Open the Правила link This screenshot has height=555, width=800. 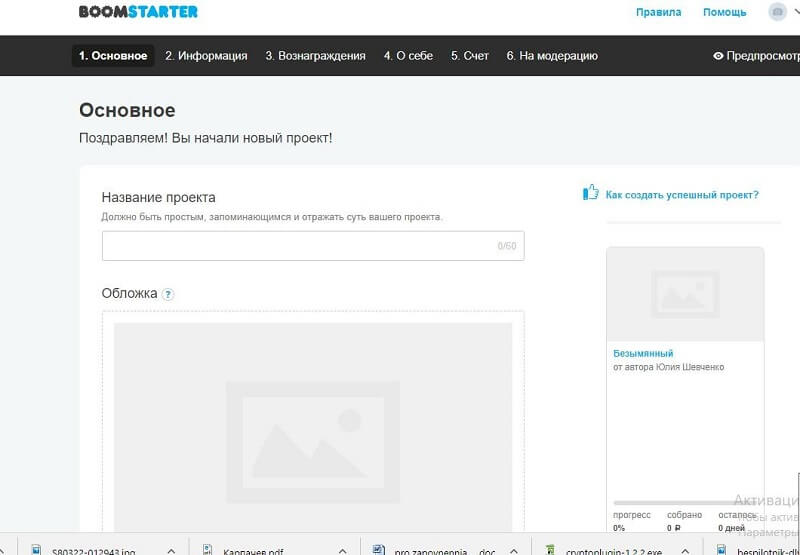point(658,12)
